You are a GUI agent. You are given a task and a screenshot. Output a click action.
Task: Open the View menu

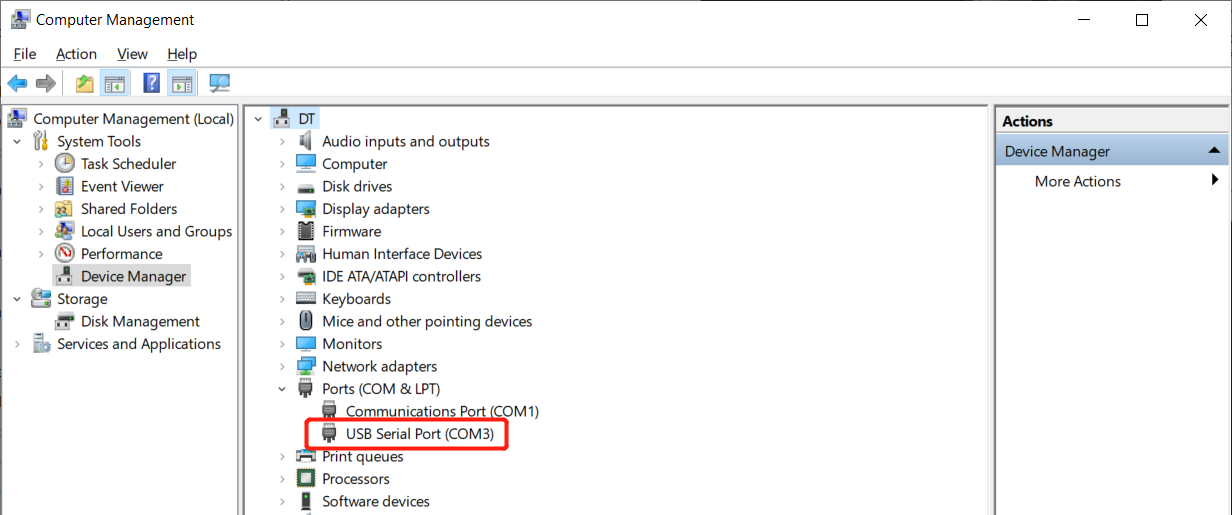click(132, 54)
